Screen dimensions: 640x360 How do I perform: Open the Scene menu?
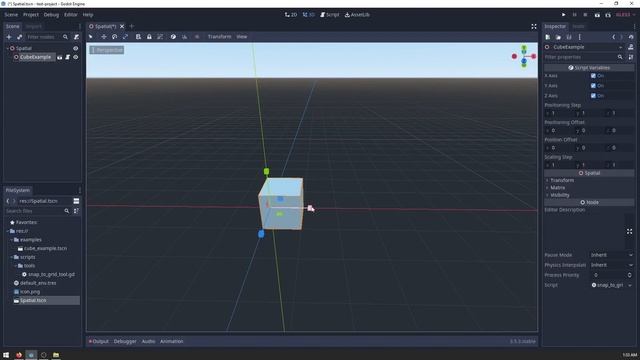(x=11, y=15)
